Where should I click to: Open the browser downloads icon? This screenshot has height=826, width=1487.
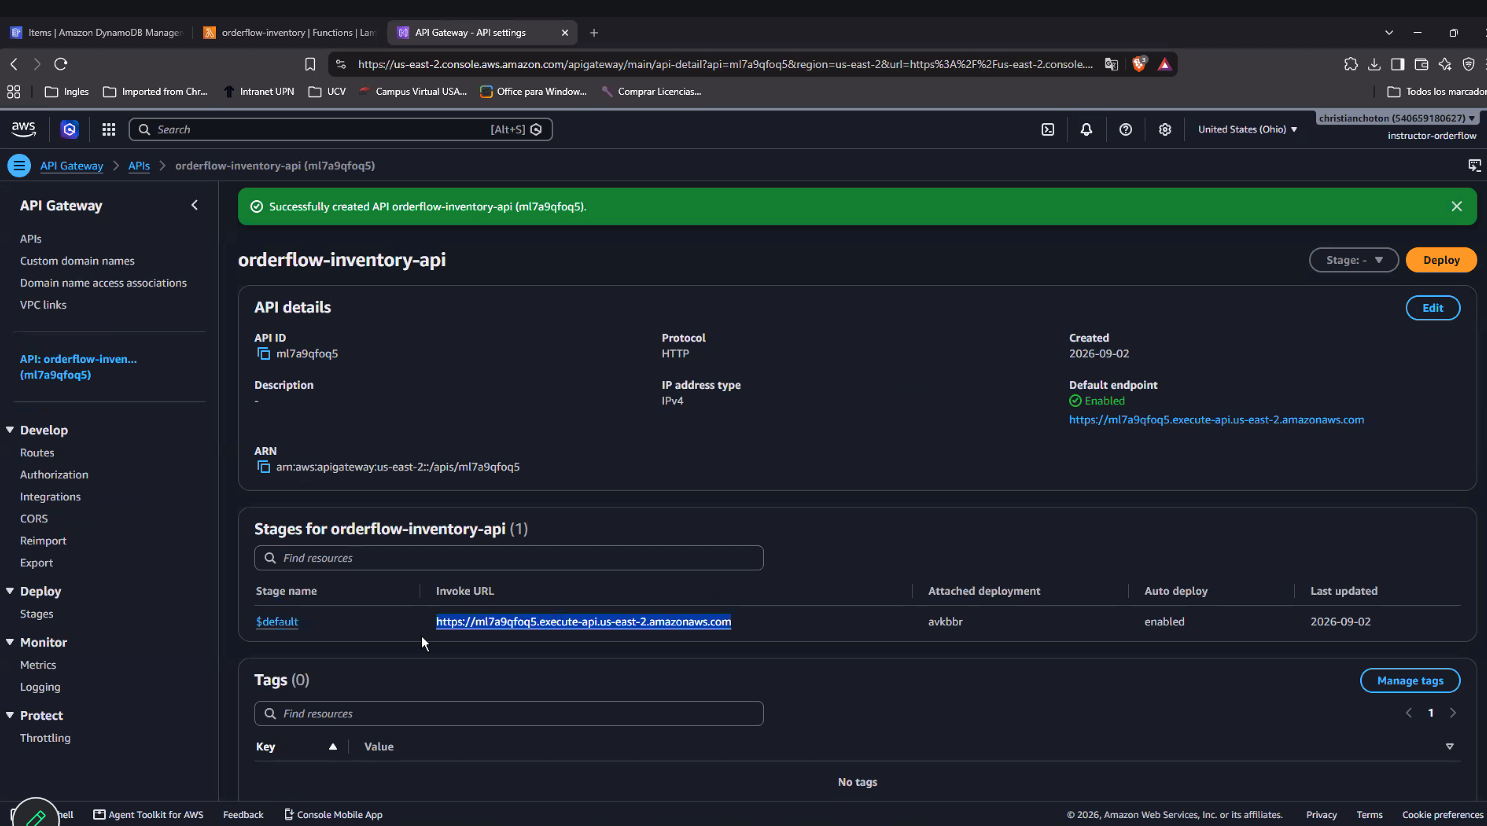coord(1374,64)
